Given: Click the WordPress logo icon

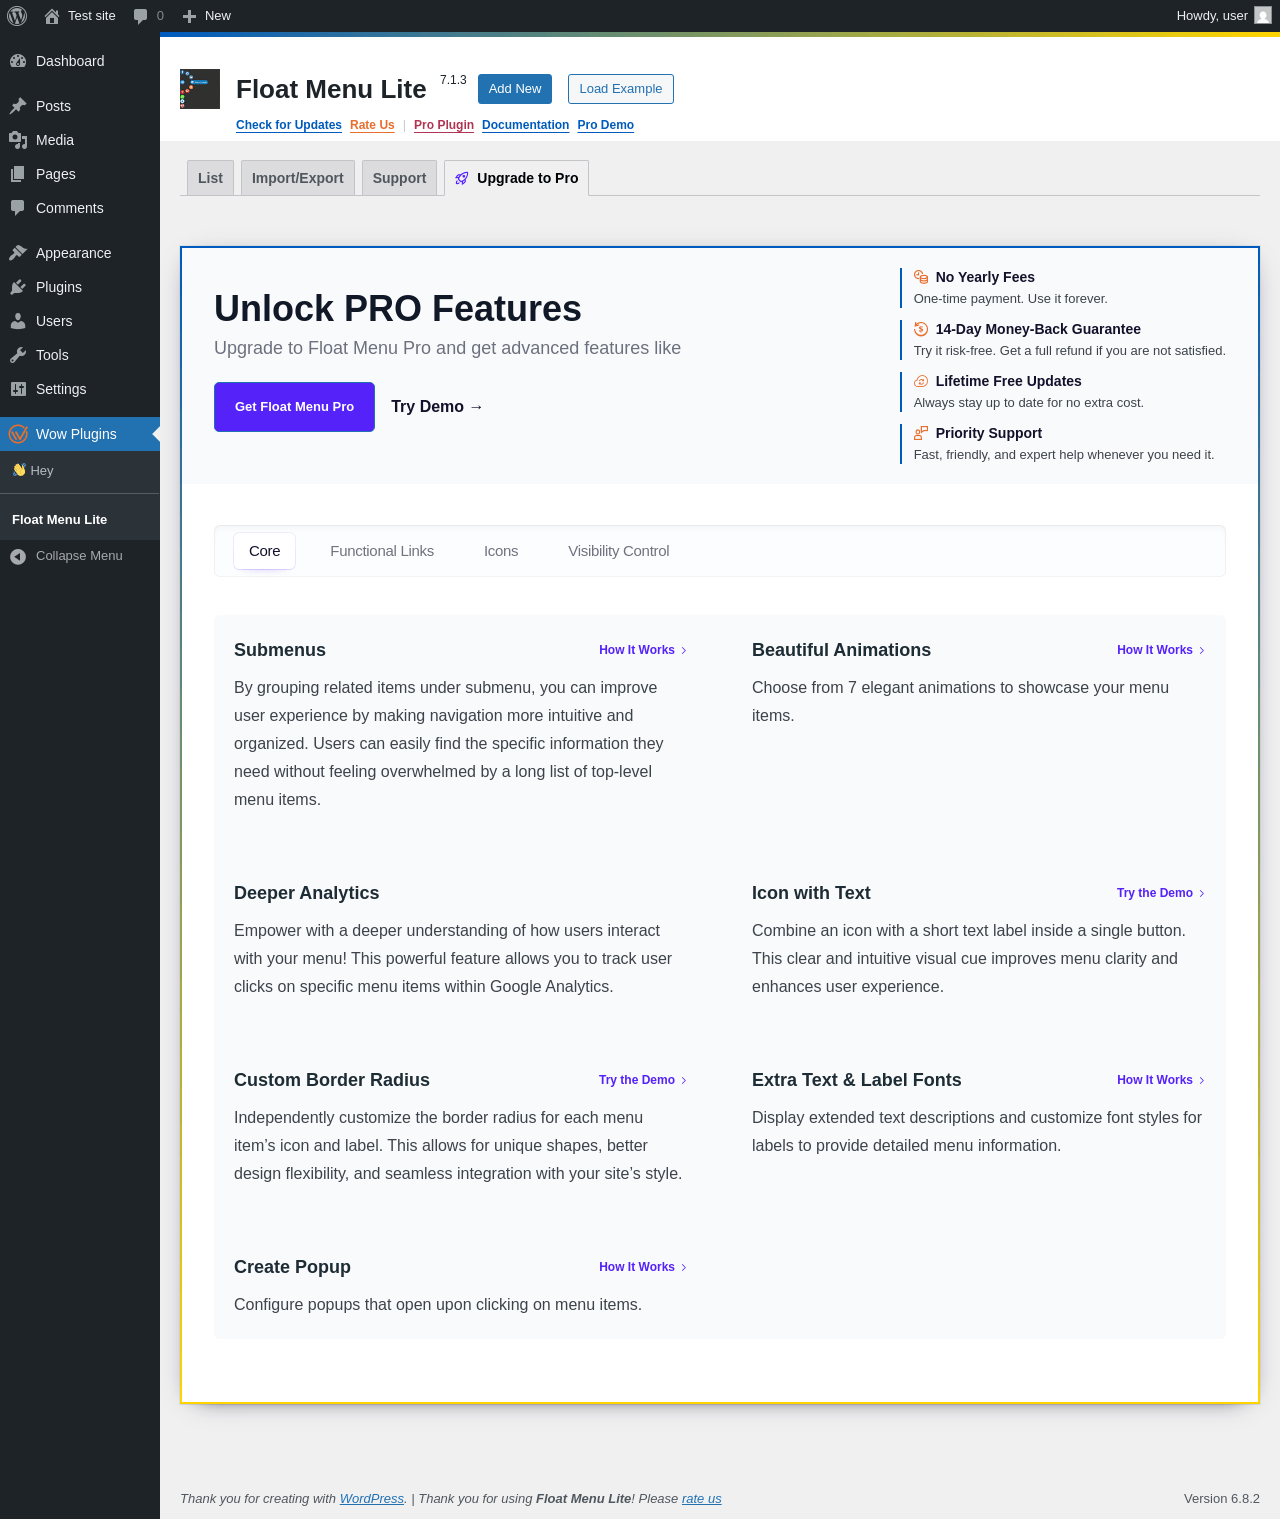Looking at the screenshot, I should (x=17, y=16).
